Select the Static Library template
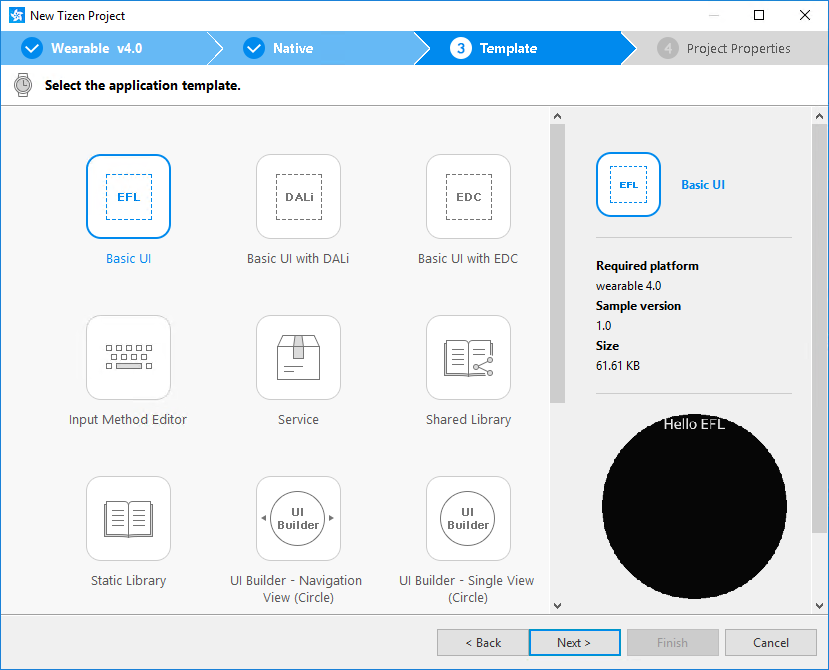Viewport: 829px width, 670px height. click(128, 518)
